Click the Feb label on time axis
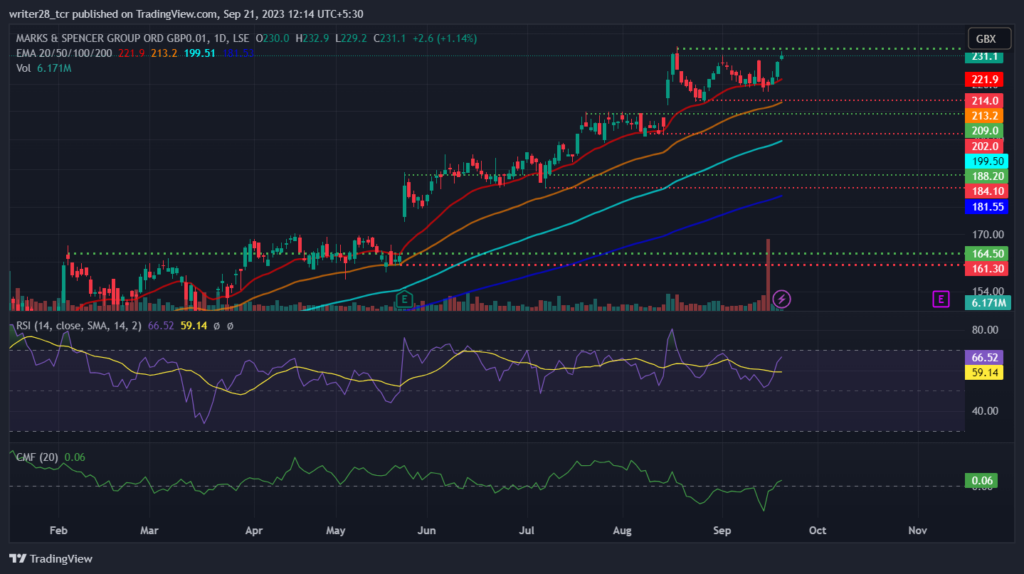Viewport: 1024px width, 574px height. (x=58, y=531)
